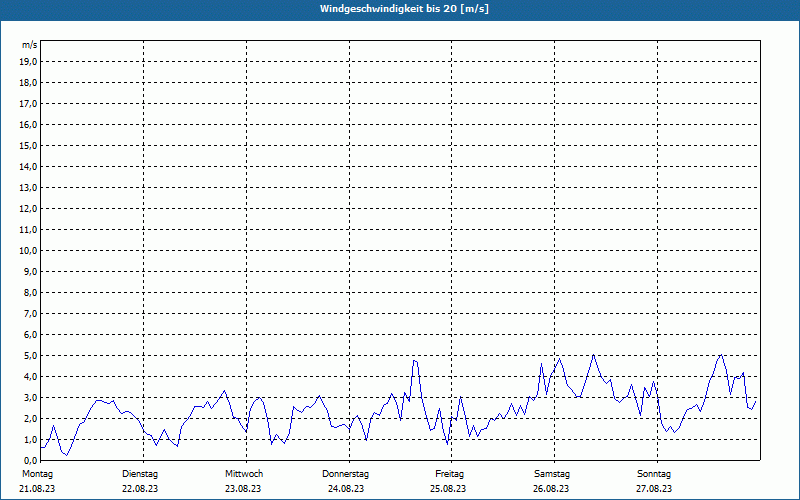Click the y-axis value 18,0
The height and width of the screenshot is (500, 800).
click(28, 83)
